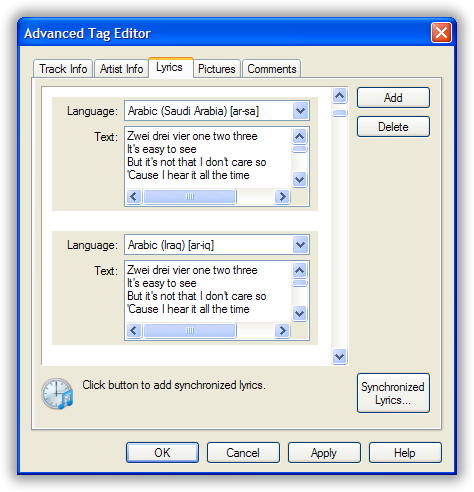474x492 pixels.
Task: Open Synchronized Lyrics dialog button
Action: [393, 393]
